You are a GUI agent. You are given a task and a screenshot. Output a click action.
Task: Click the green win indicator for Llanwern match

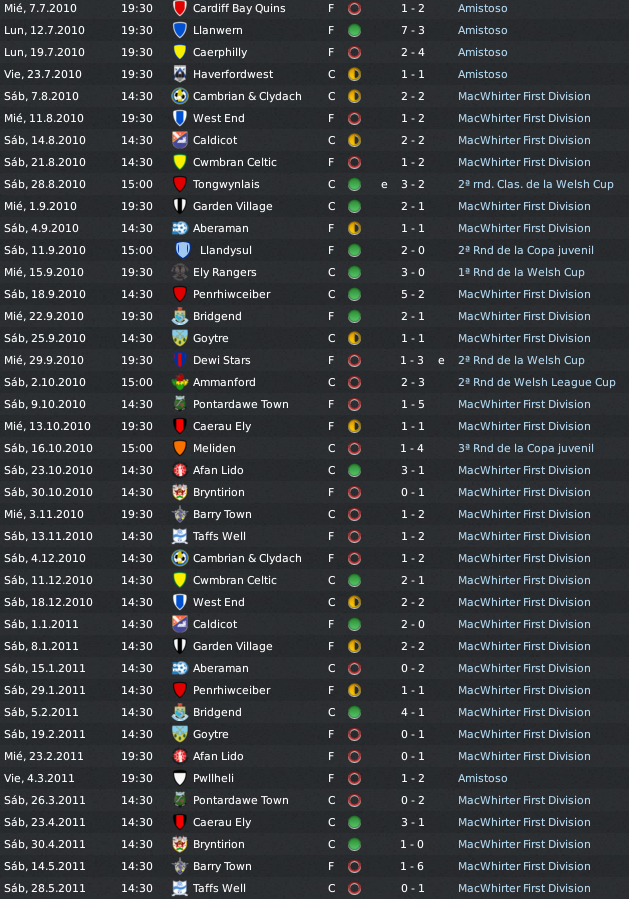[354, 30]
